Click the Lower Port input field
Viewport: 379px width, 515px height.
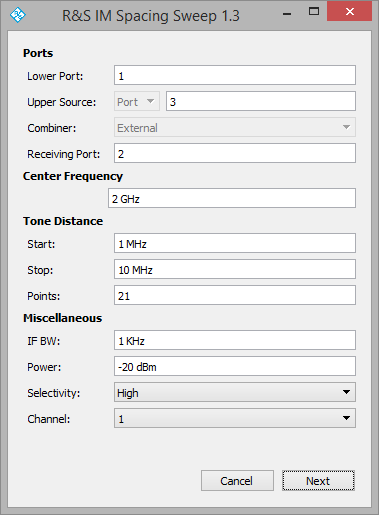coord(235,75)
